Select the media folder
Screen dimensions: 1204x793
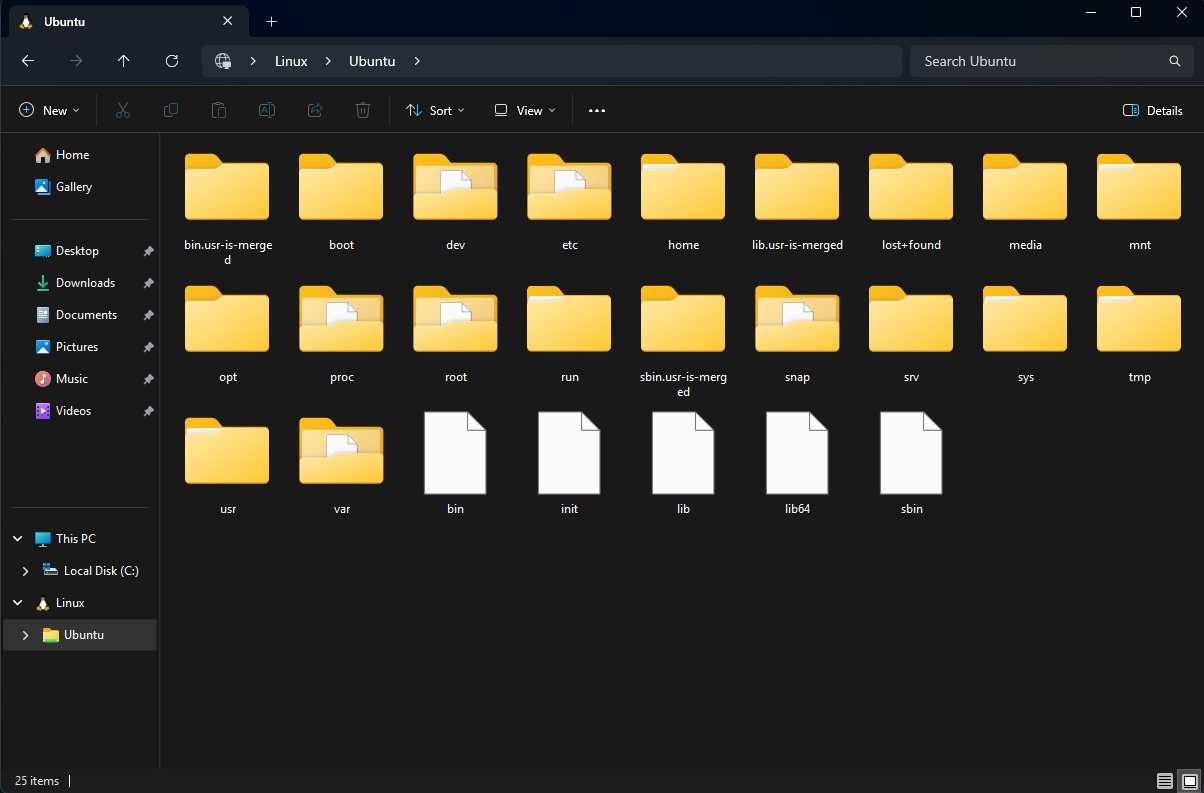[1026, 202]
